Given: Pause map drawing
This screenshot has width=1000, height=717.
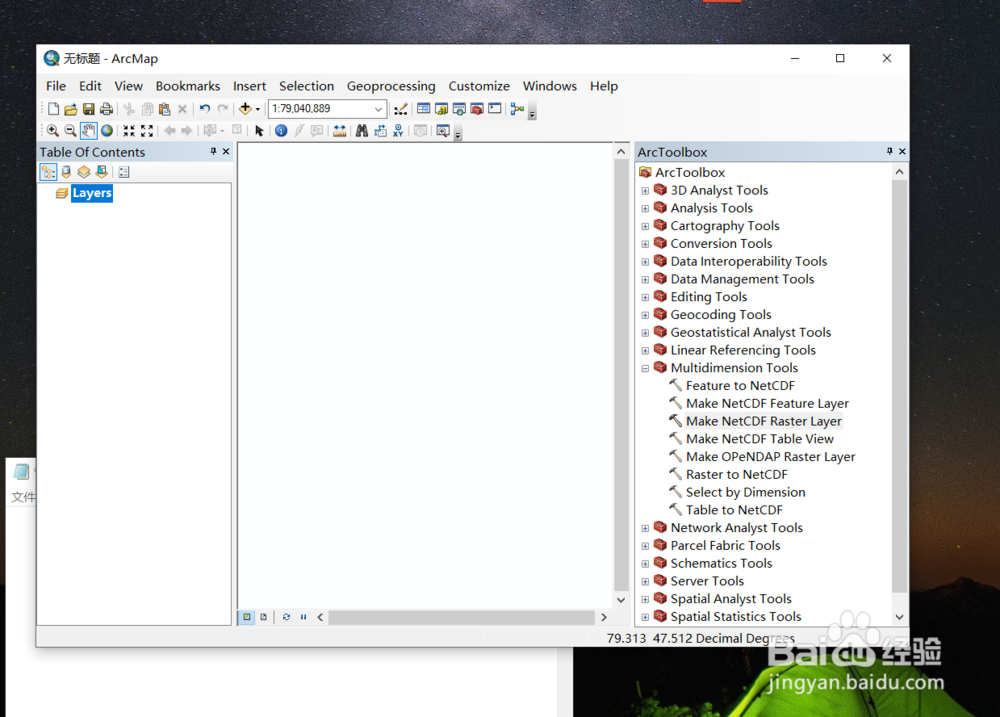Looking at the screenshot, I should pyautogui.click(x=304, y=617).
